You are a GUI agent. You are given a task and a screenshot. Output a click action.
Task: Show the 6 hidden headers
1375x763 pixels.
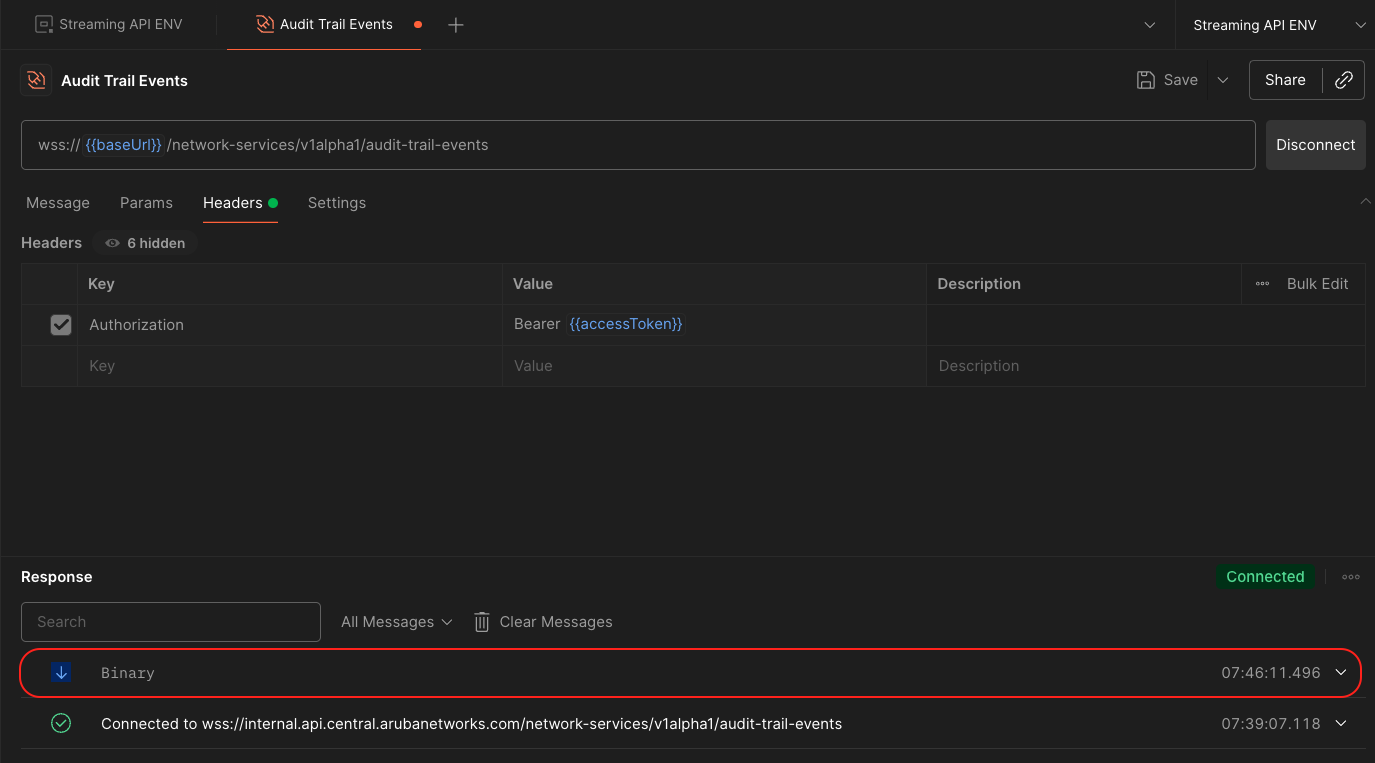pos(145,243)
